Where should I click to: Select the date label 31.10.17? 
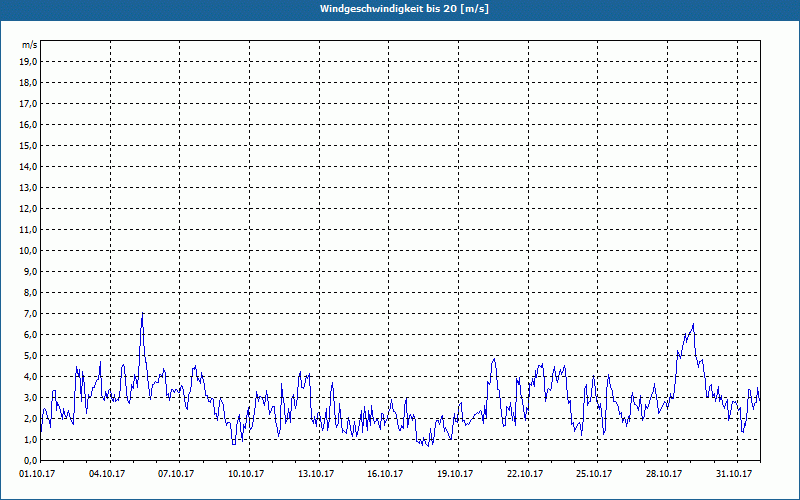734,474
